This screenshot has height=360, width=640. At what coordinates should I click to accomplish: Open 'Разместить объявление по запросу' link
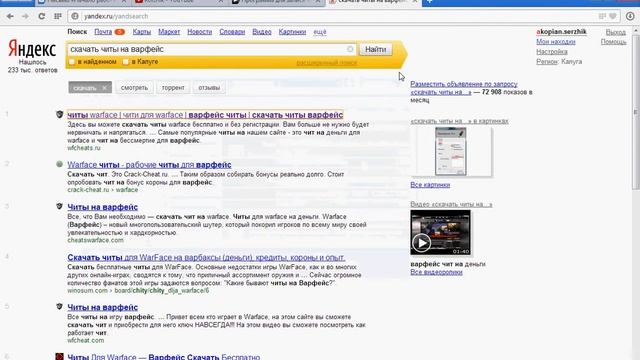(x=464, y=88)
